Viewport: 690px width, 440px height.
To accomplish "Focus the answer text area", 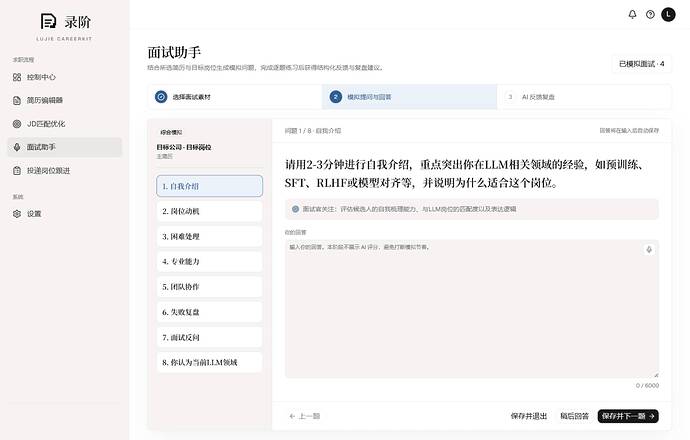I will pos(472,309).
